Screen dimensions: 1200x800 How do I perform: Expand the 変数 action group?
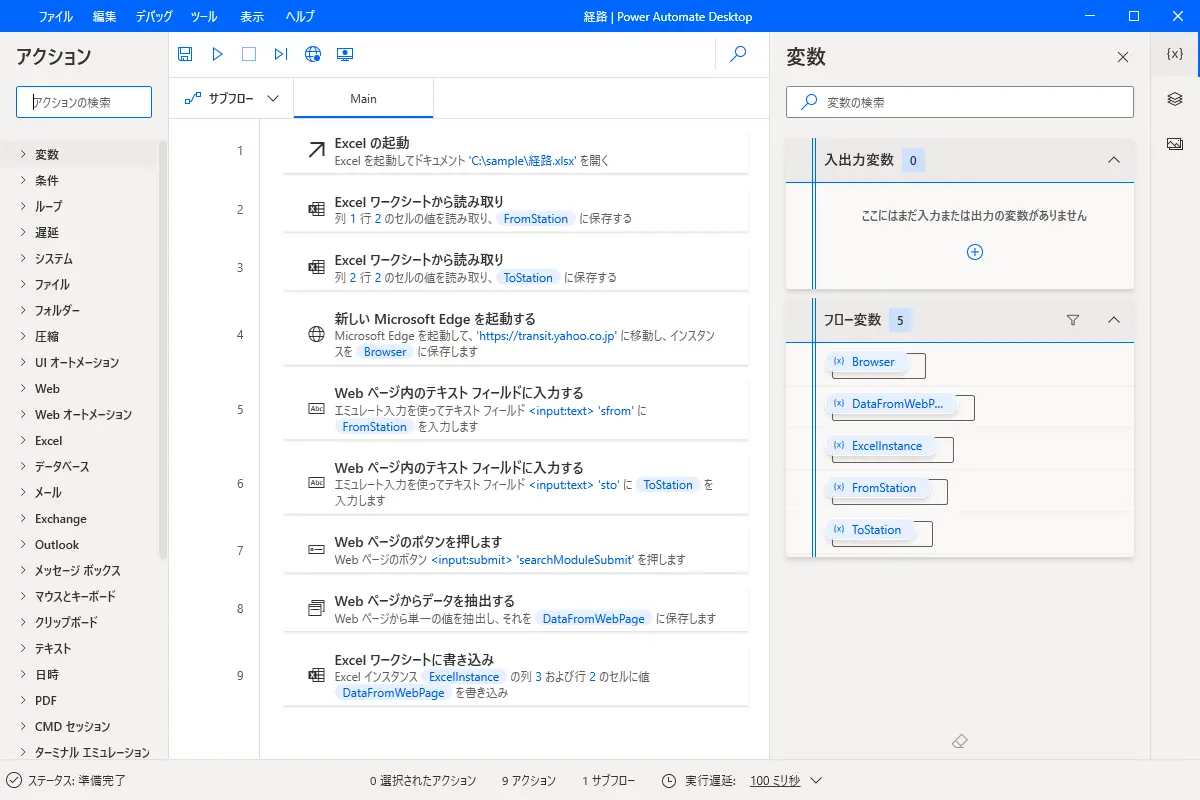coord(24,155)
